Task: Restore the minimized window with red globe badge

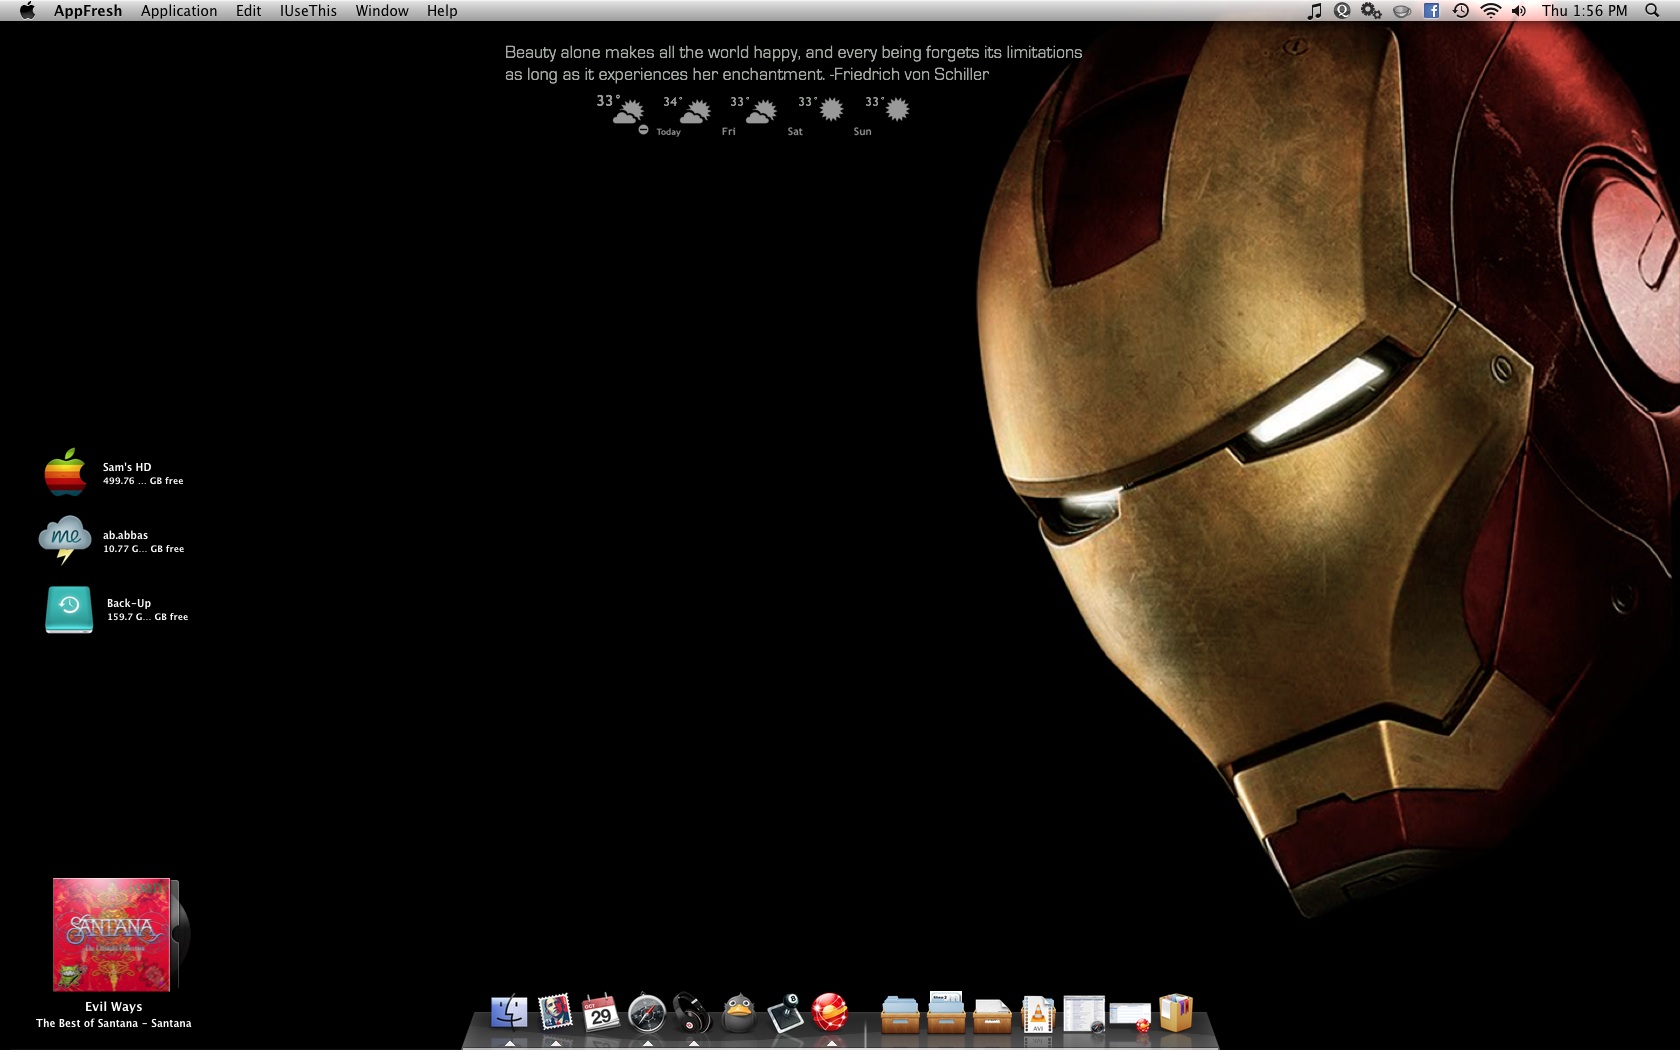Action: (1130, 1017)
